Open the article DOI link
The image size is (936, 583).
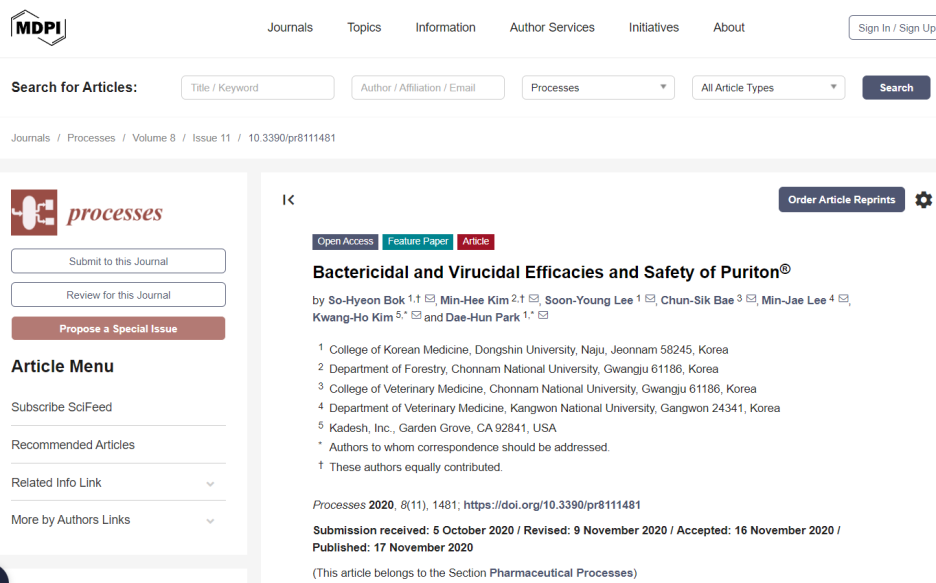coord(552,505)
